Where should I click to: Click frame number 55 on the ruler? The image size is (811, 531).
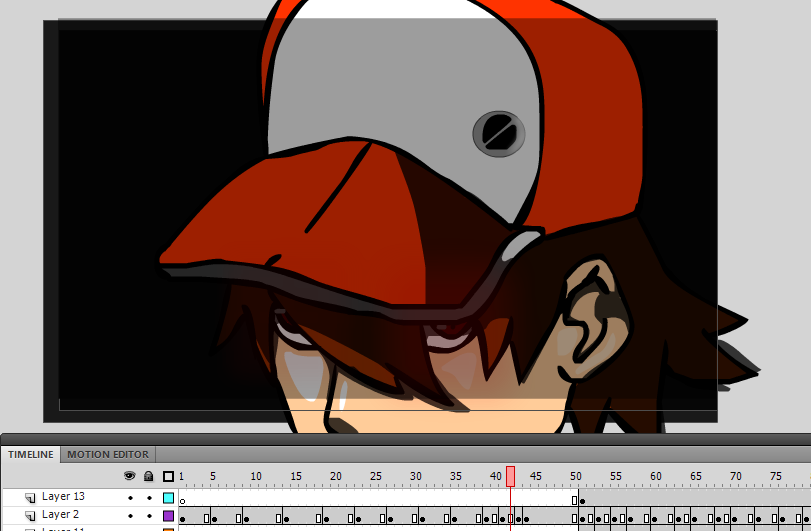(615, 476)
